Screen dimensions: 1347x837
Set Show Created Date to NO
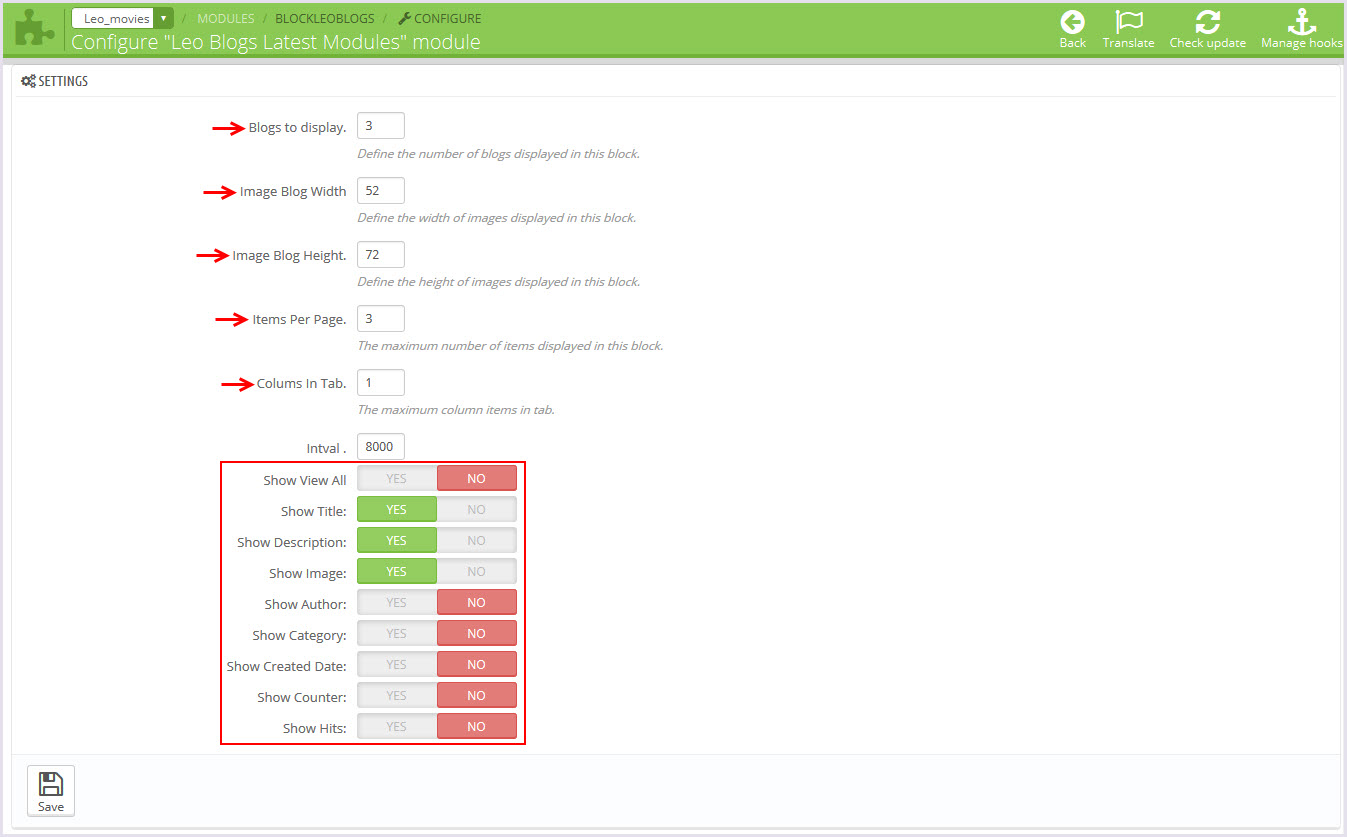click(x=477, y=664)
